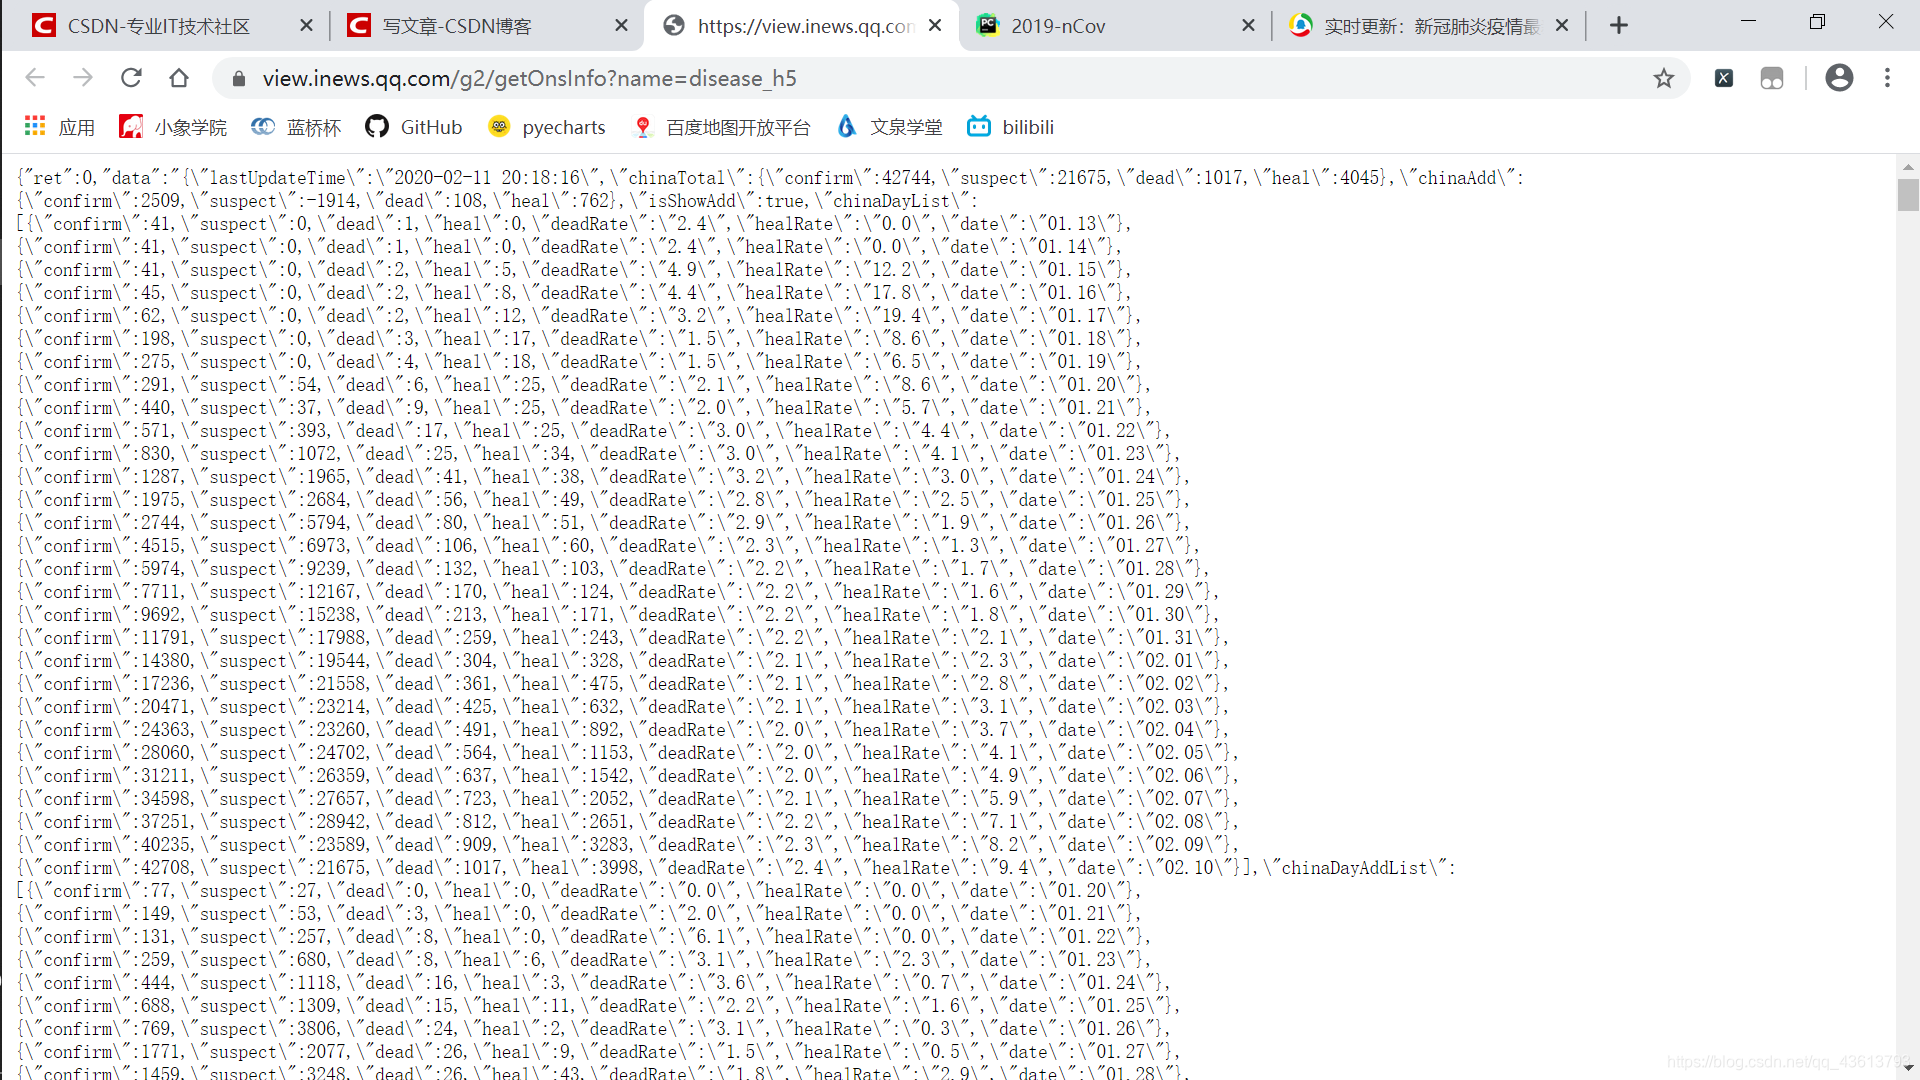Open the Apps (应用) shortcut
Image resolution: width=1920 pixels, height=1080 pixels.
point(59,127)
